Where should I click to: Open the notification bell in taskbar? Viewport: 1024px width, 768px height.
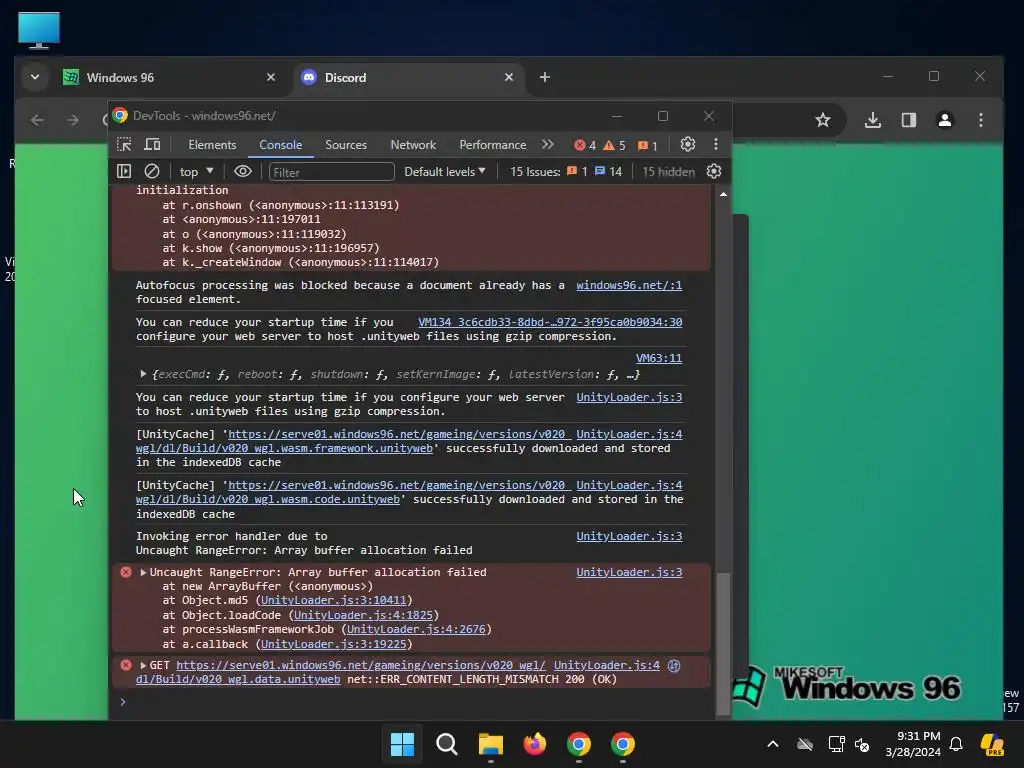956,744
